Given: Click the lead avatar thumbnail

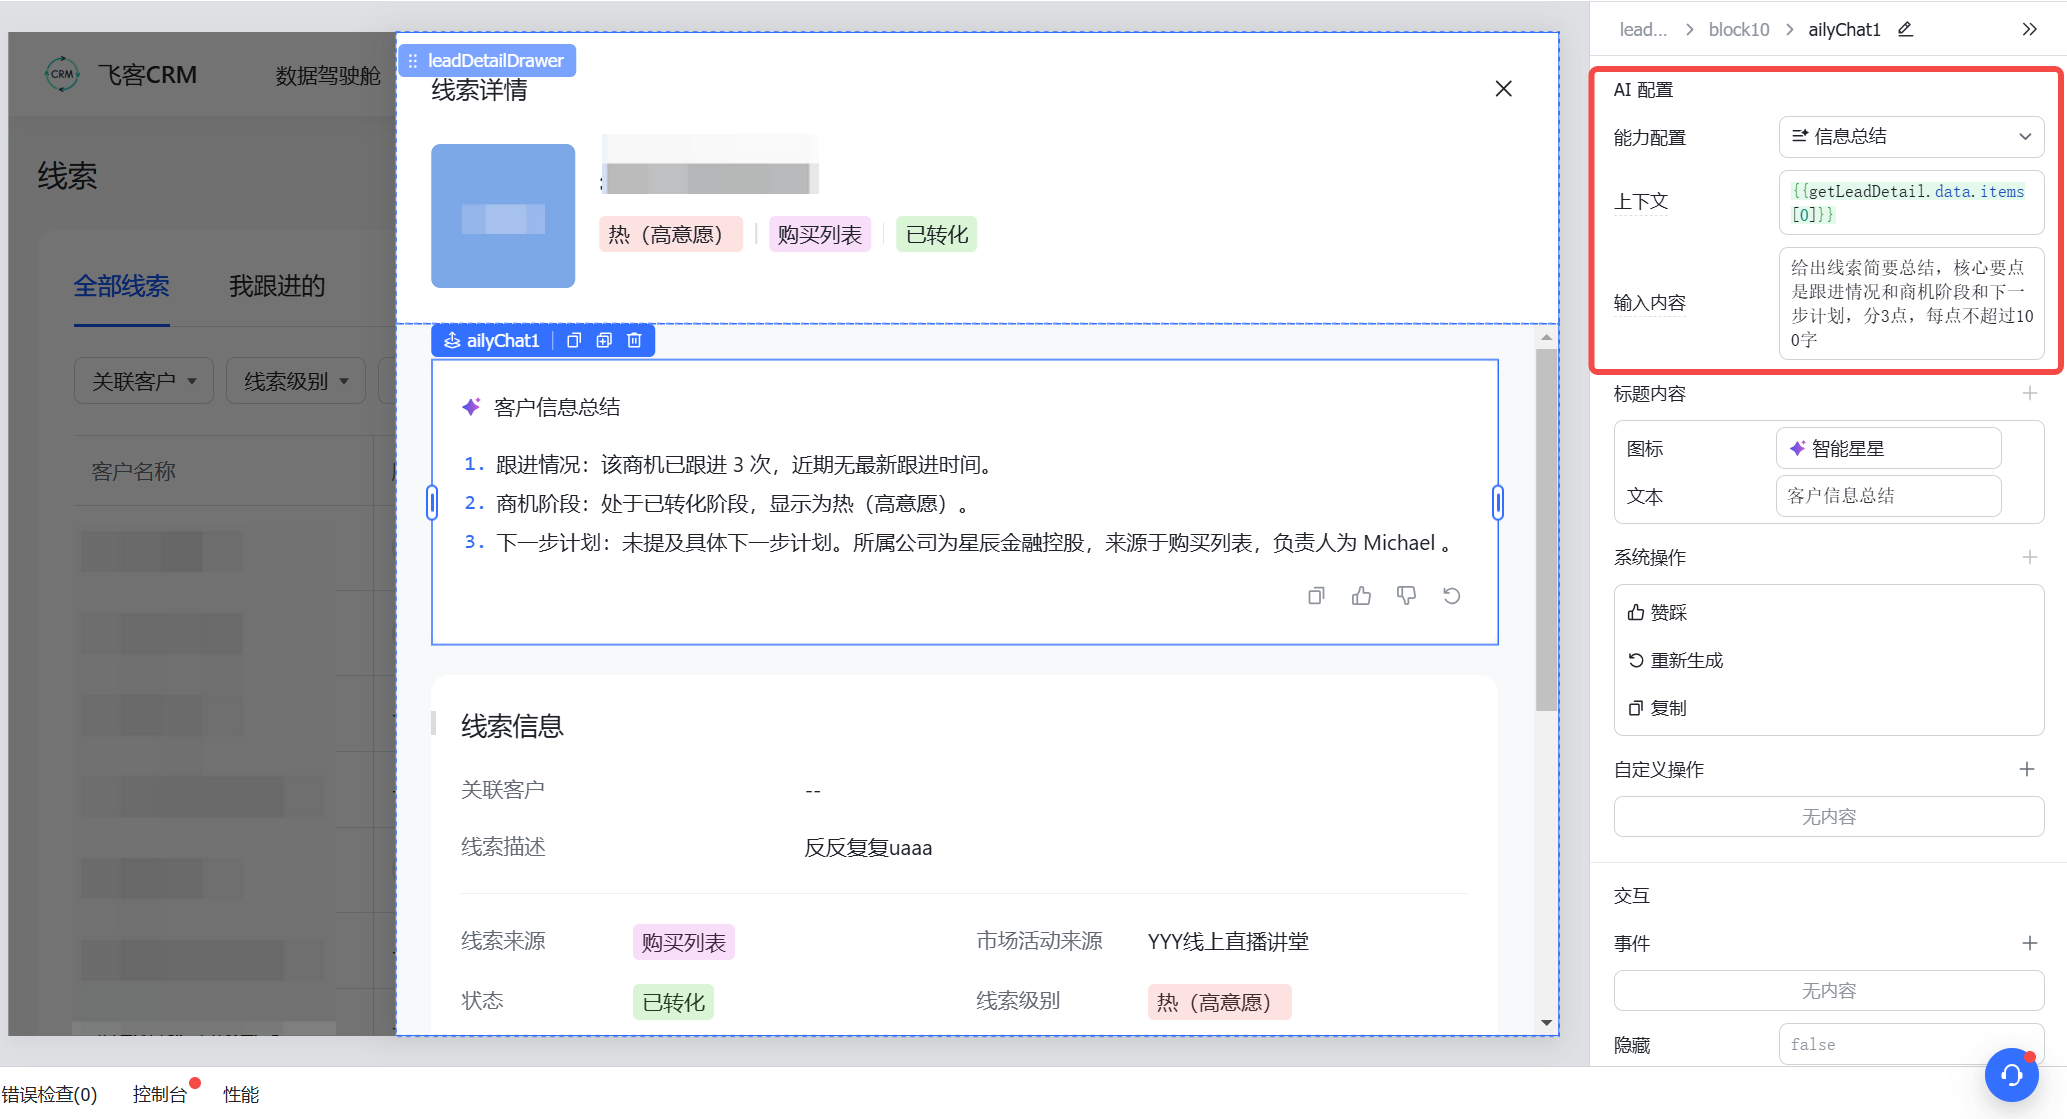Looking at the screenshot, I should 503,216.
